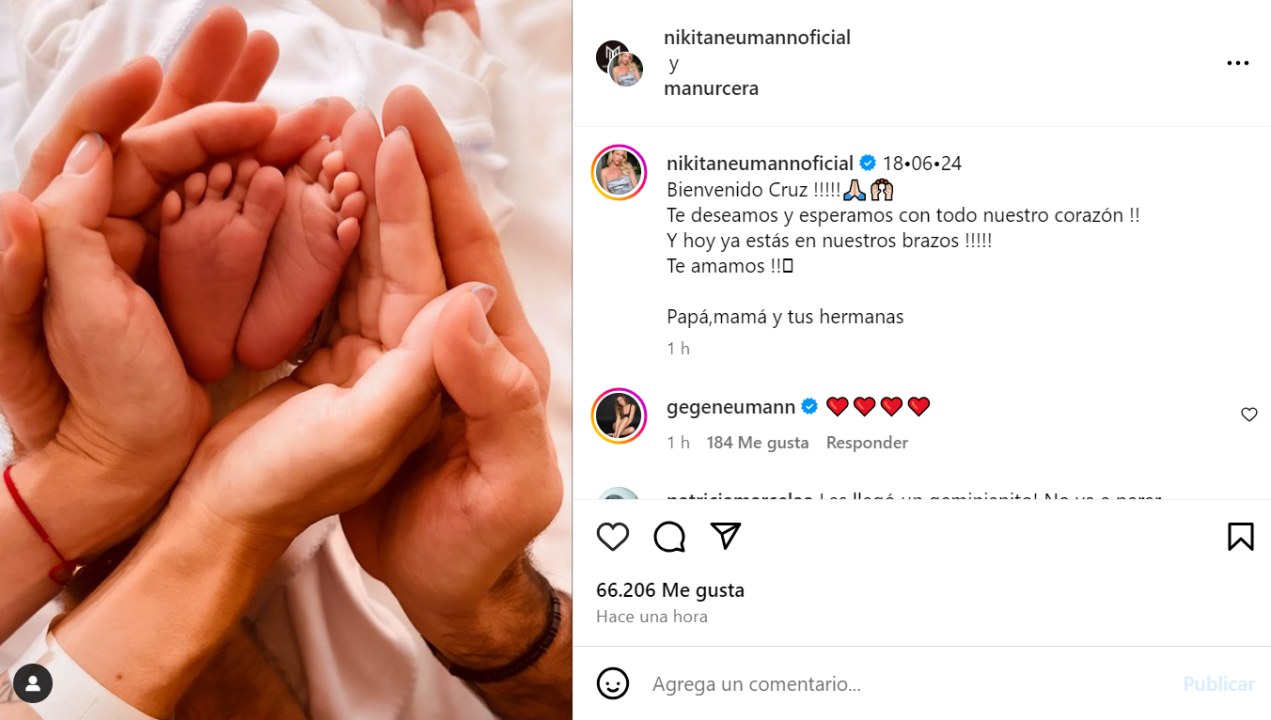The image size is (1271, 720).
Task: Open nikitaneumannoficial's story avatar in the caption
Action: tap(619, 172)
